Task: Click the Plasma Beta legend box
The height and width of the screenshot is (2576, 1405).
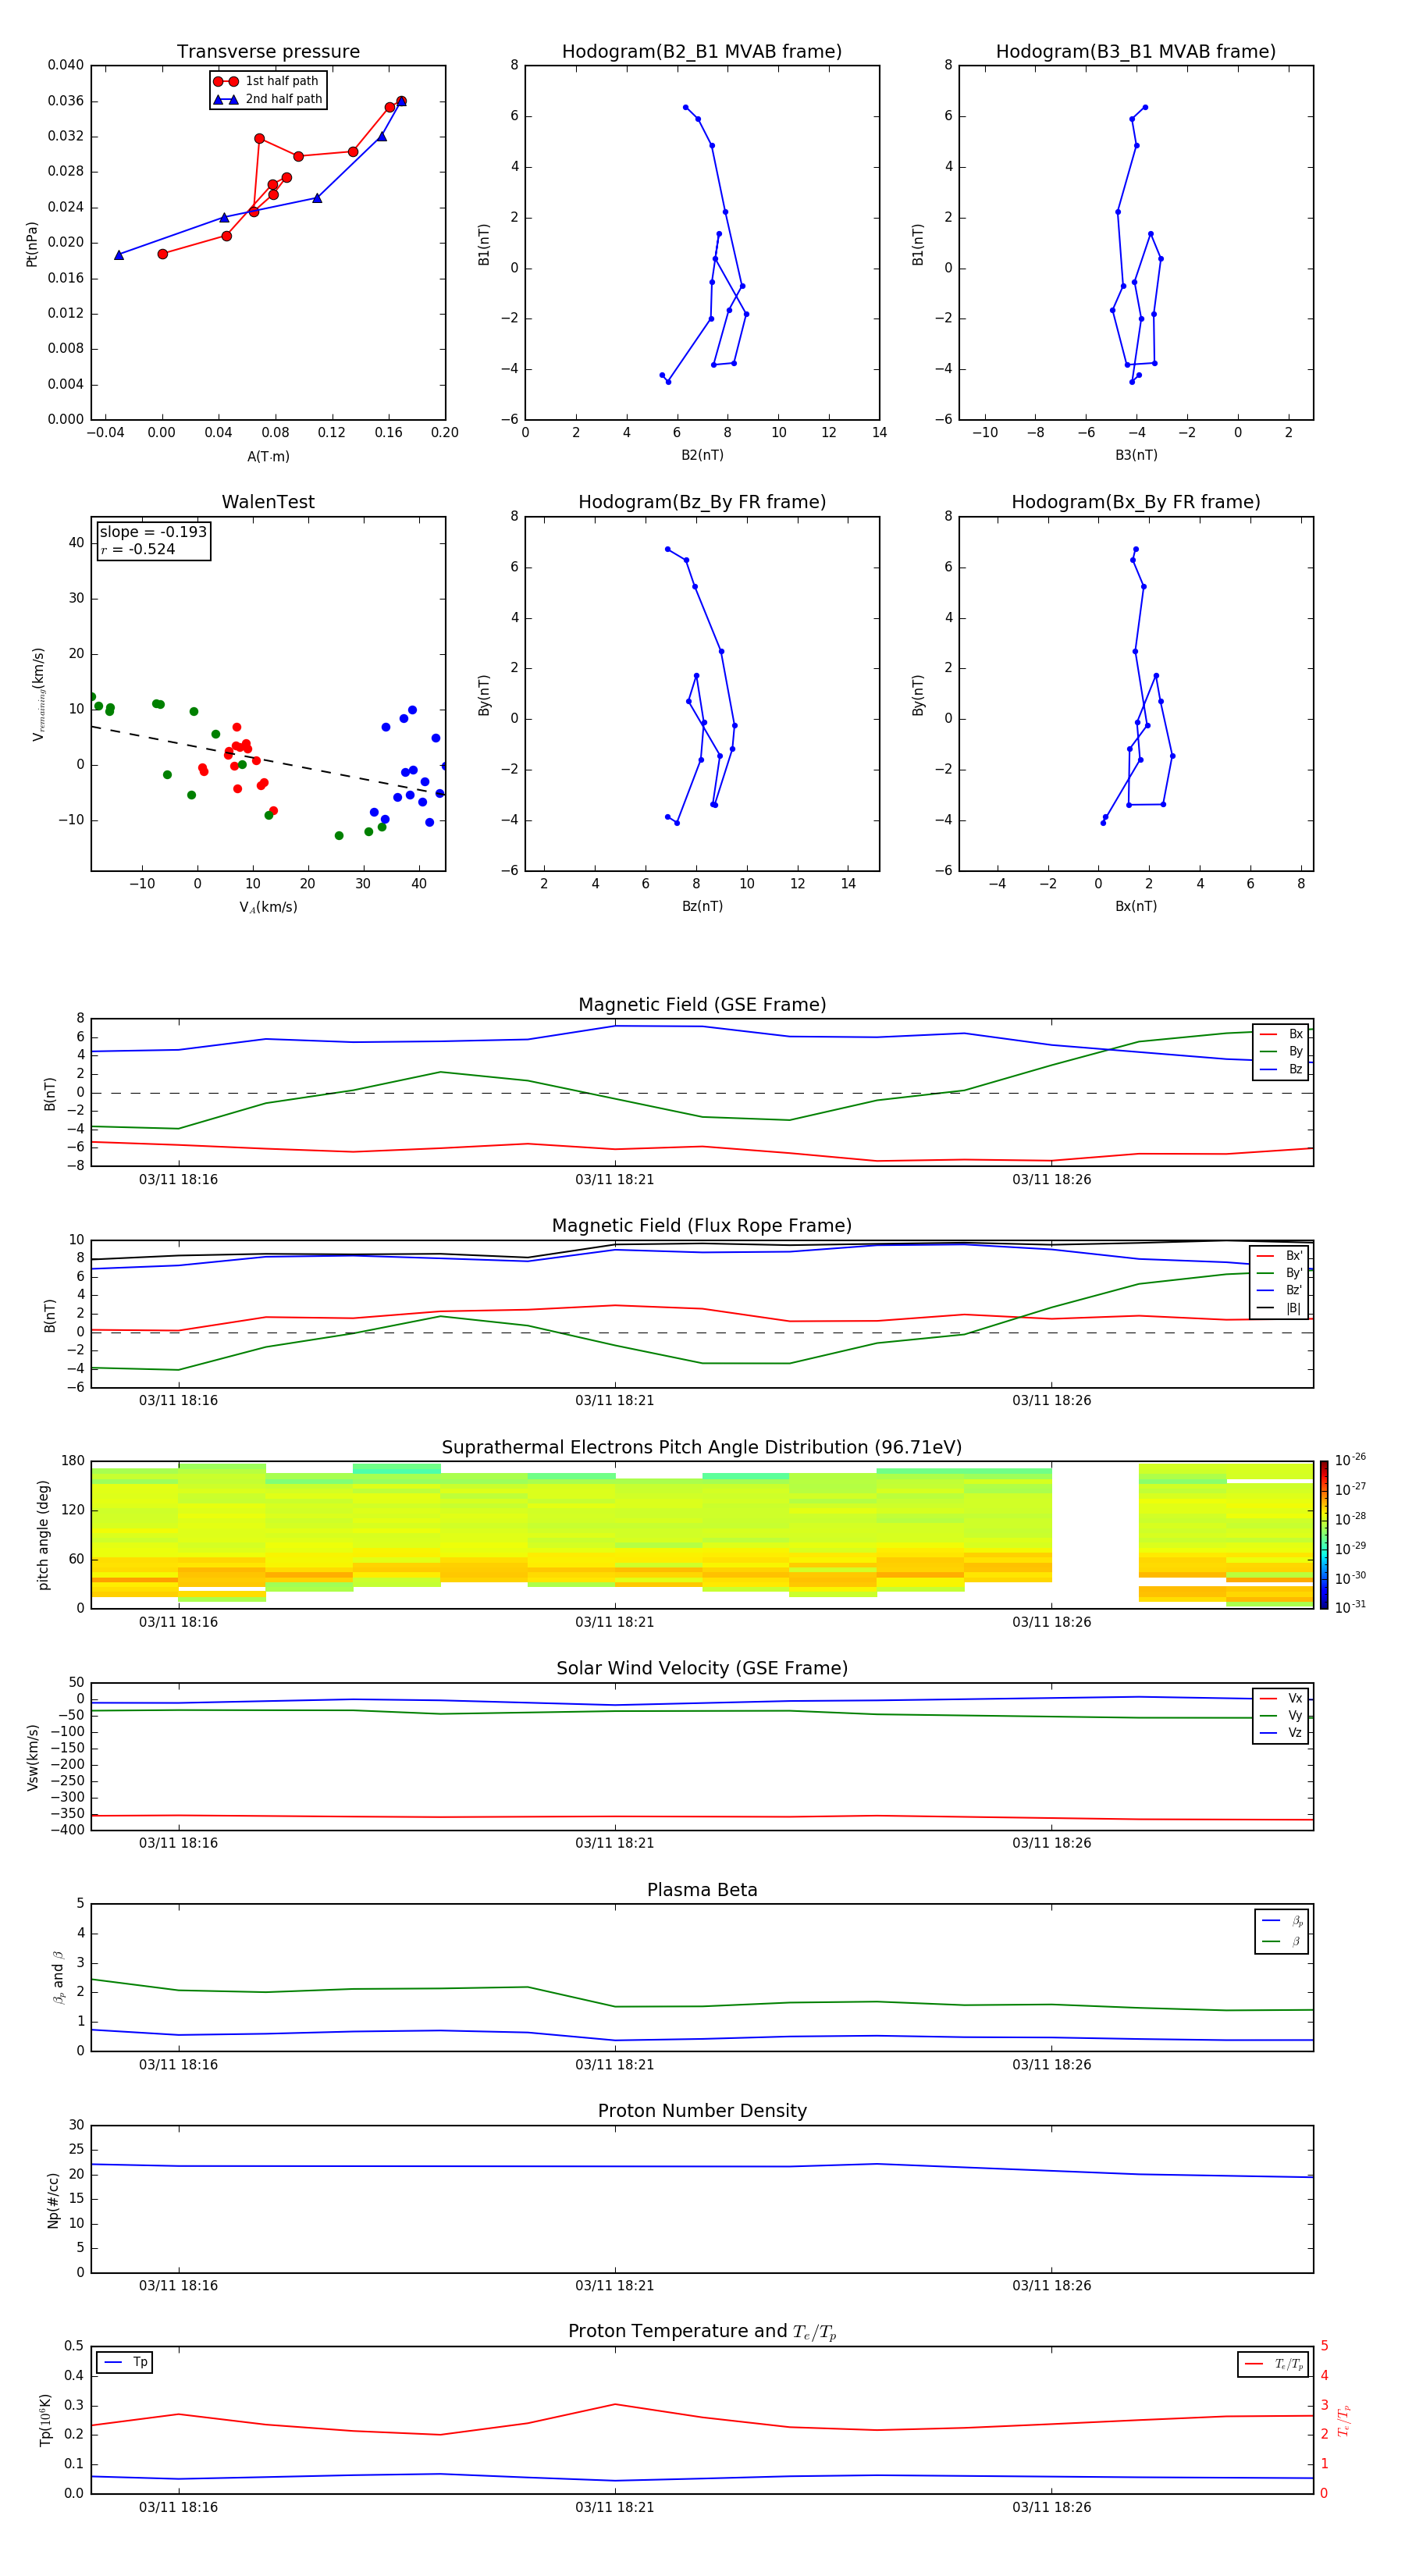Action: pos(1281,1931)
